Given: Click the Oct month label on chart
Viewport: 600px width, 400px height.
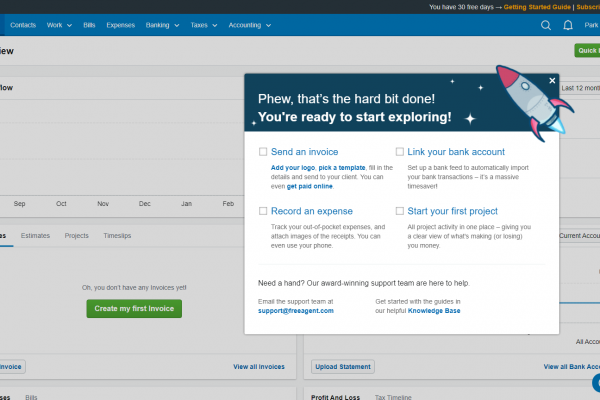Looking at the screenshot, I should 61,204.
